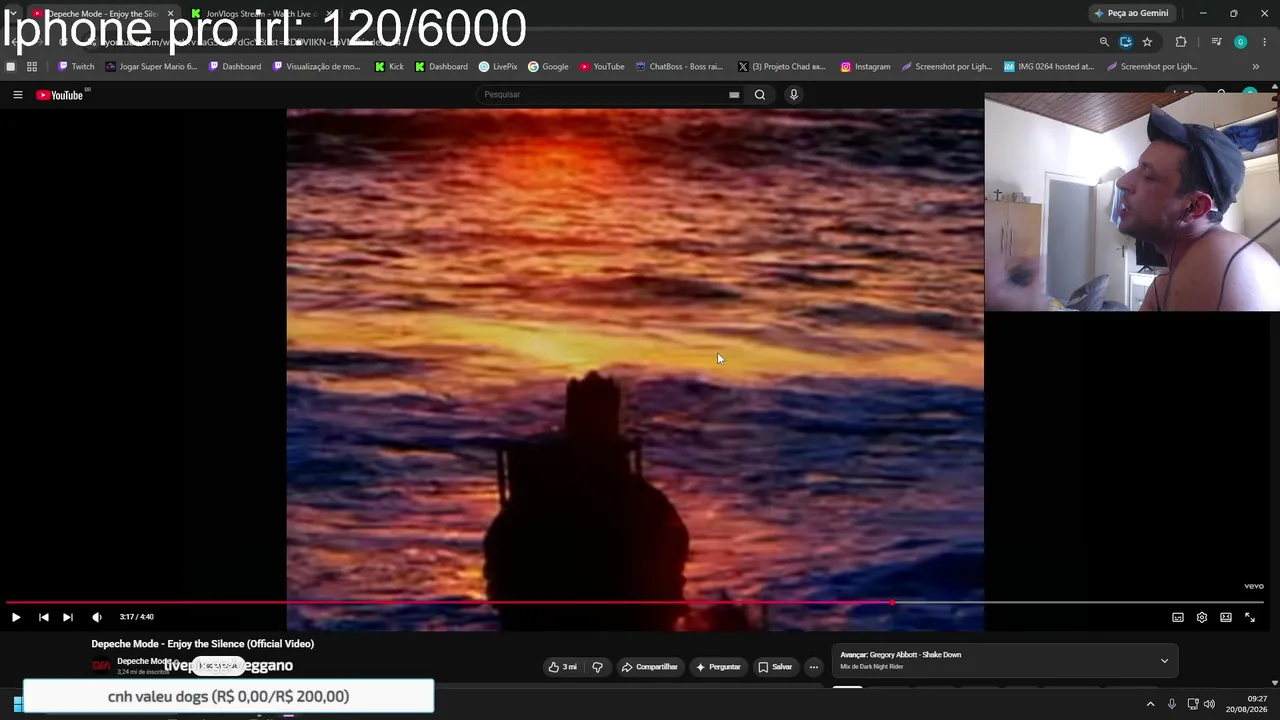Play the Depeche Mode video
The width and height of the screenshot is (1280, 720).
pyautogui.click(x=16, y=617)
